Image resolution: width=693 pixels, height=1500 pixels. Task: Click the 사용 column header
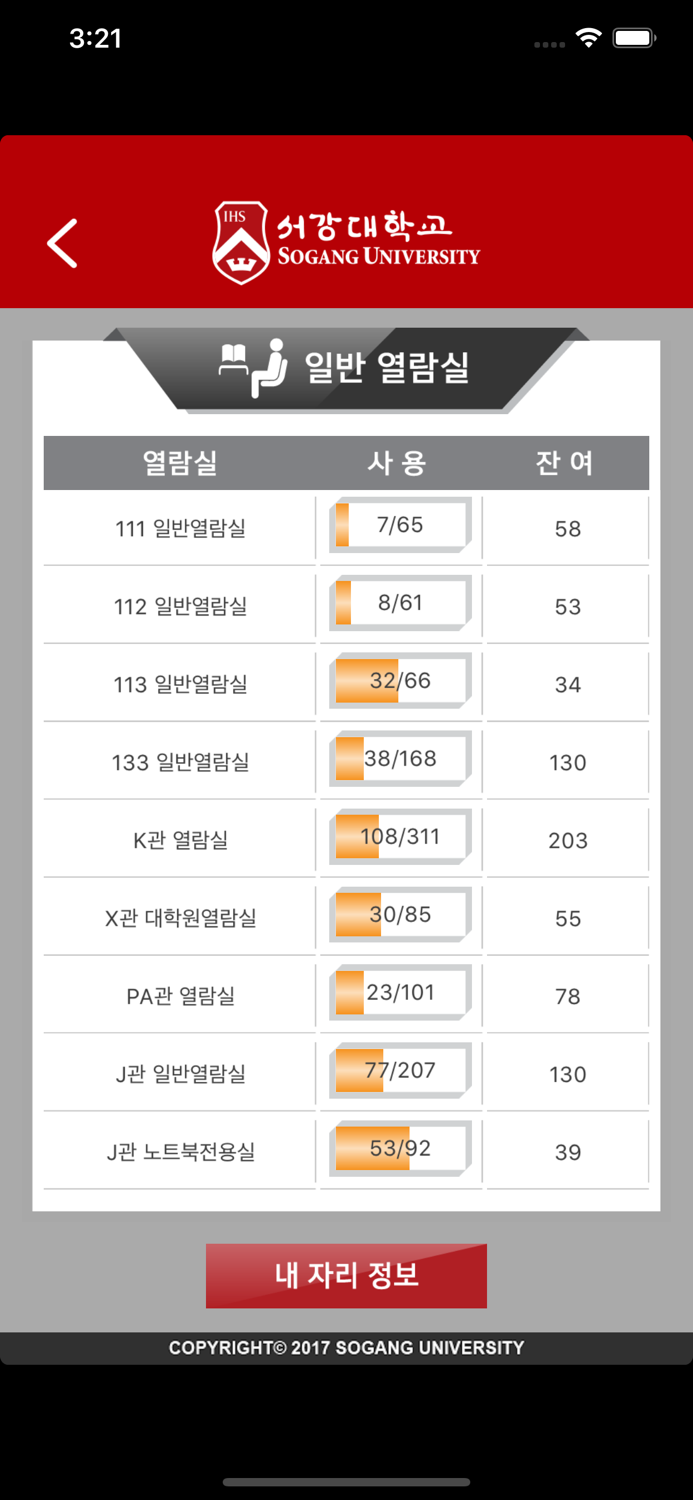[398, 463]
